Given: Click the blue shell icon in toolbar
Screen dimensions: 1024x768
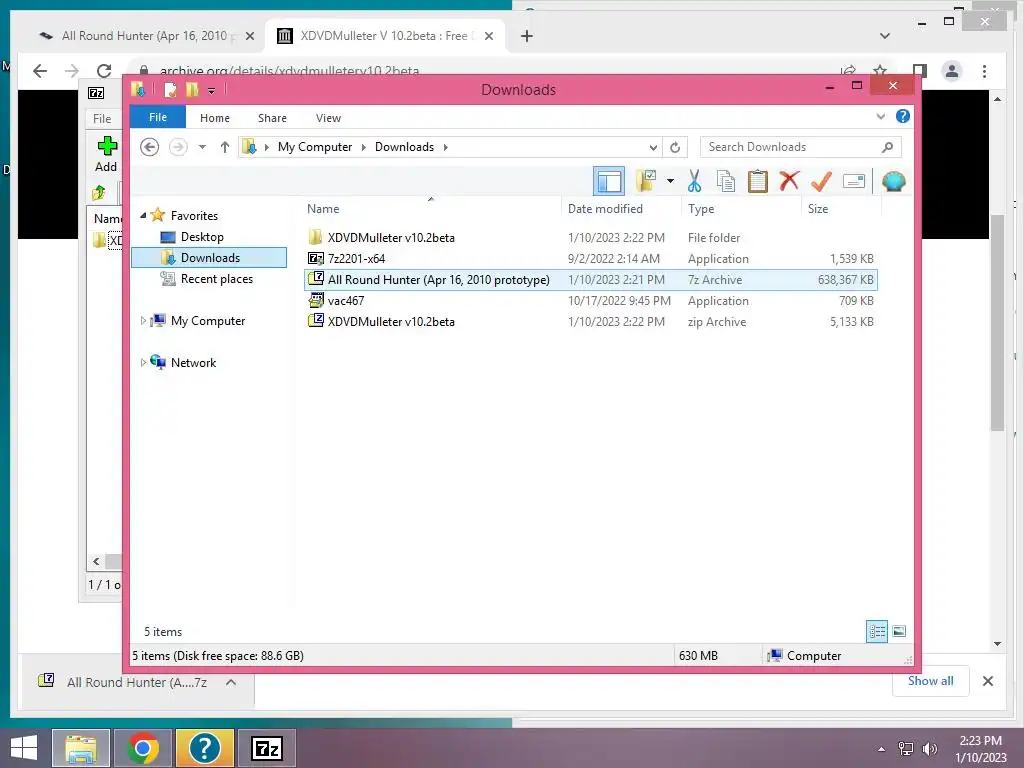Looking at the screenshot, I should (x=893, y=181).
